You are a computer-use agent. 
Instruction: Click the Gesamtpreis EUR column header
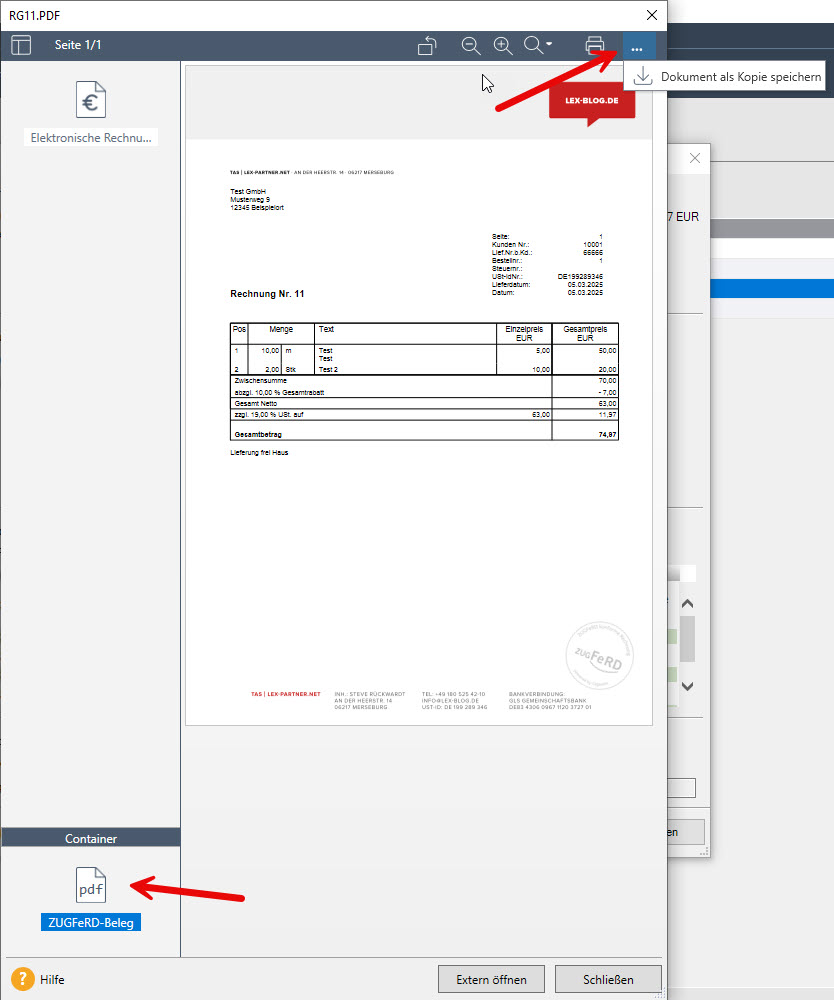pyautogui.click(x=585, y=334)
